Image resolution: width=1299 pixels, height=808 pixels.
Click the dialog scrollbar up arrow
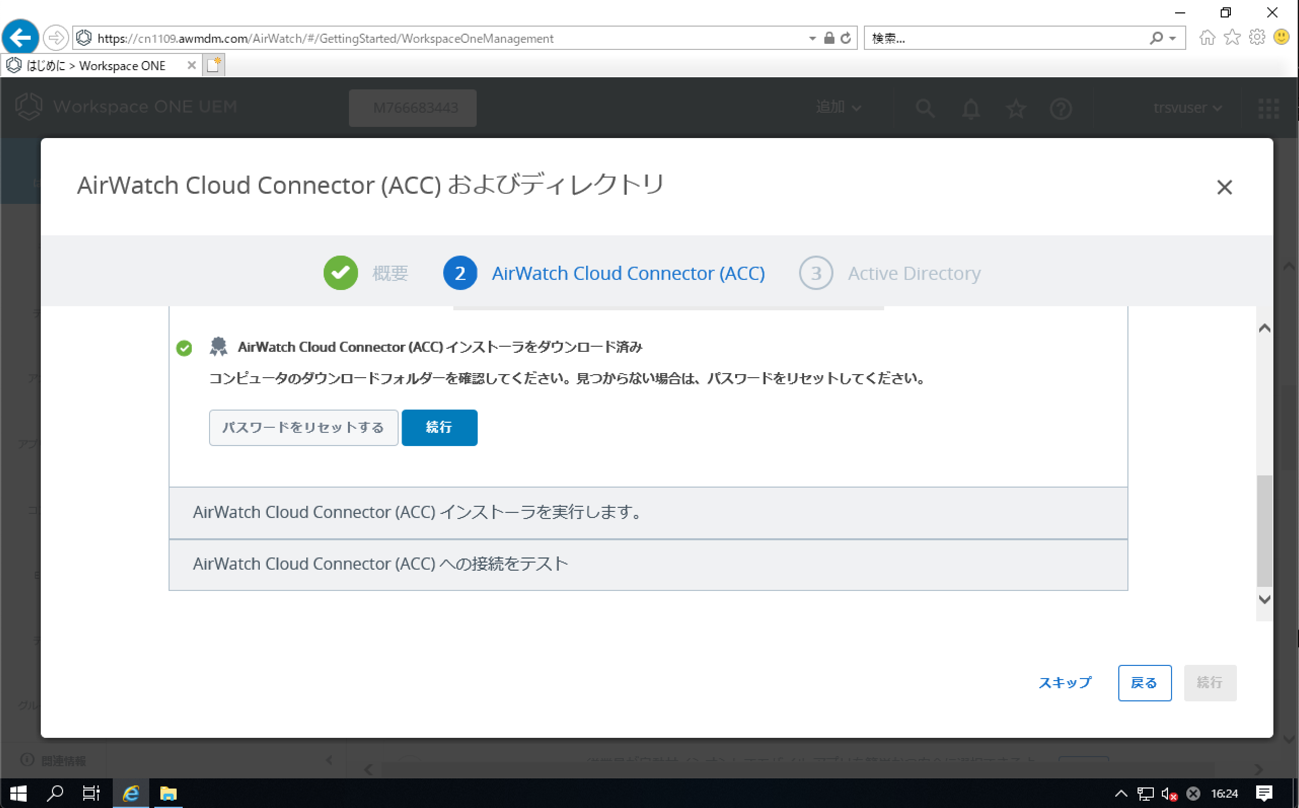1265,328
